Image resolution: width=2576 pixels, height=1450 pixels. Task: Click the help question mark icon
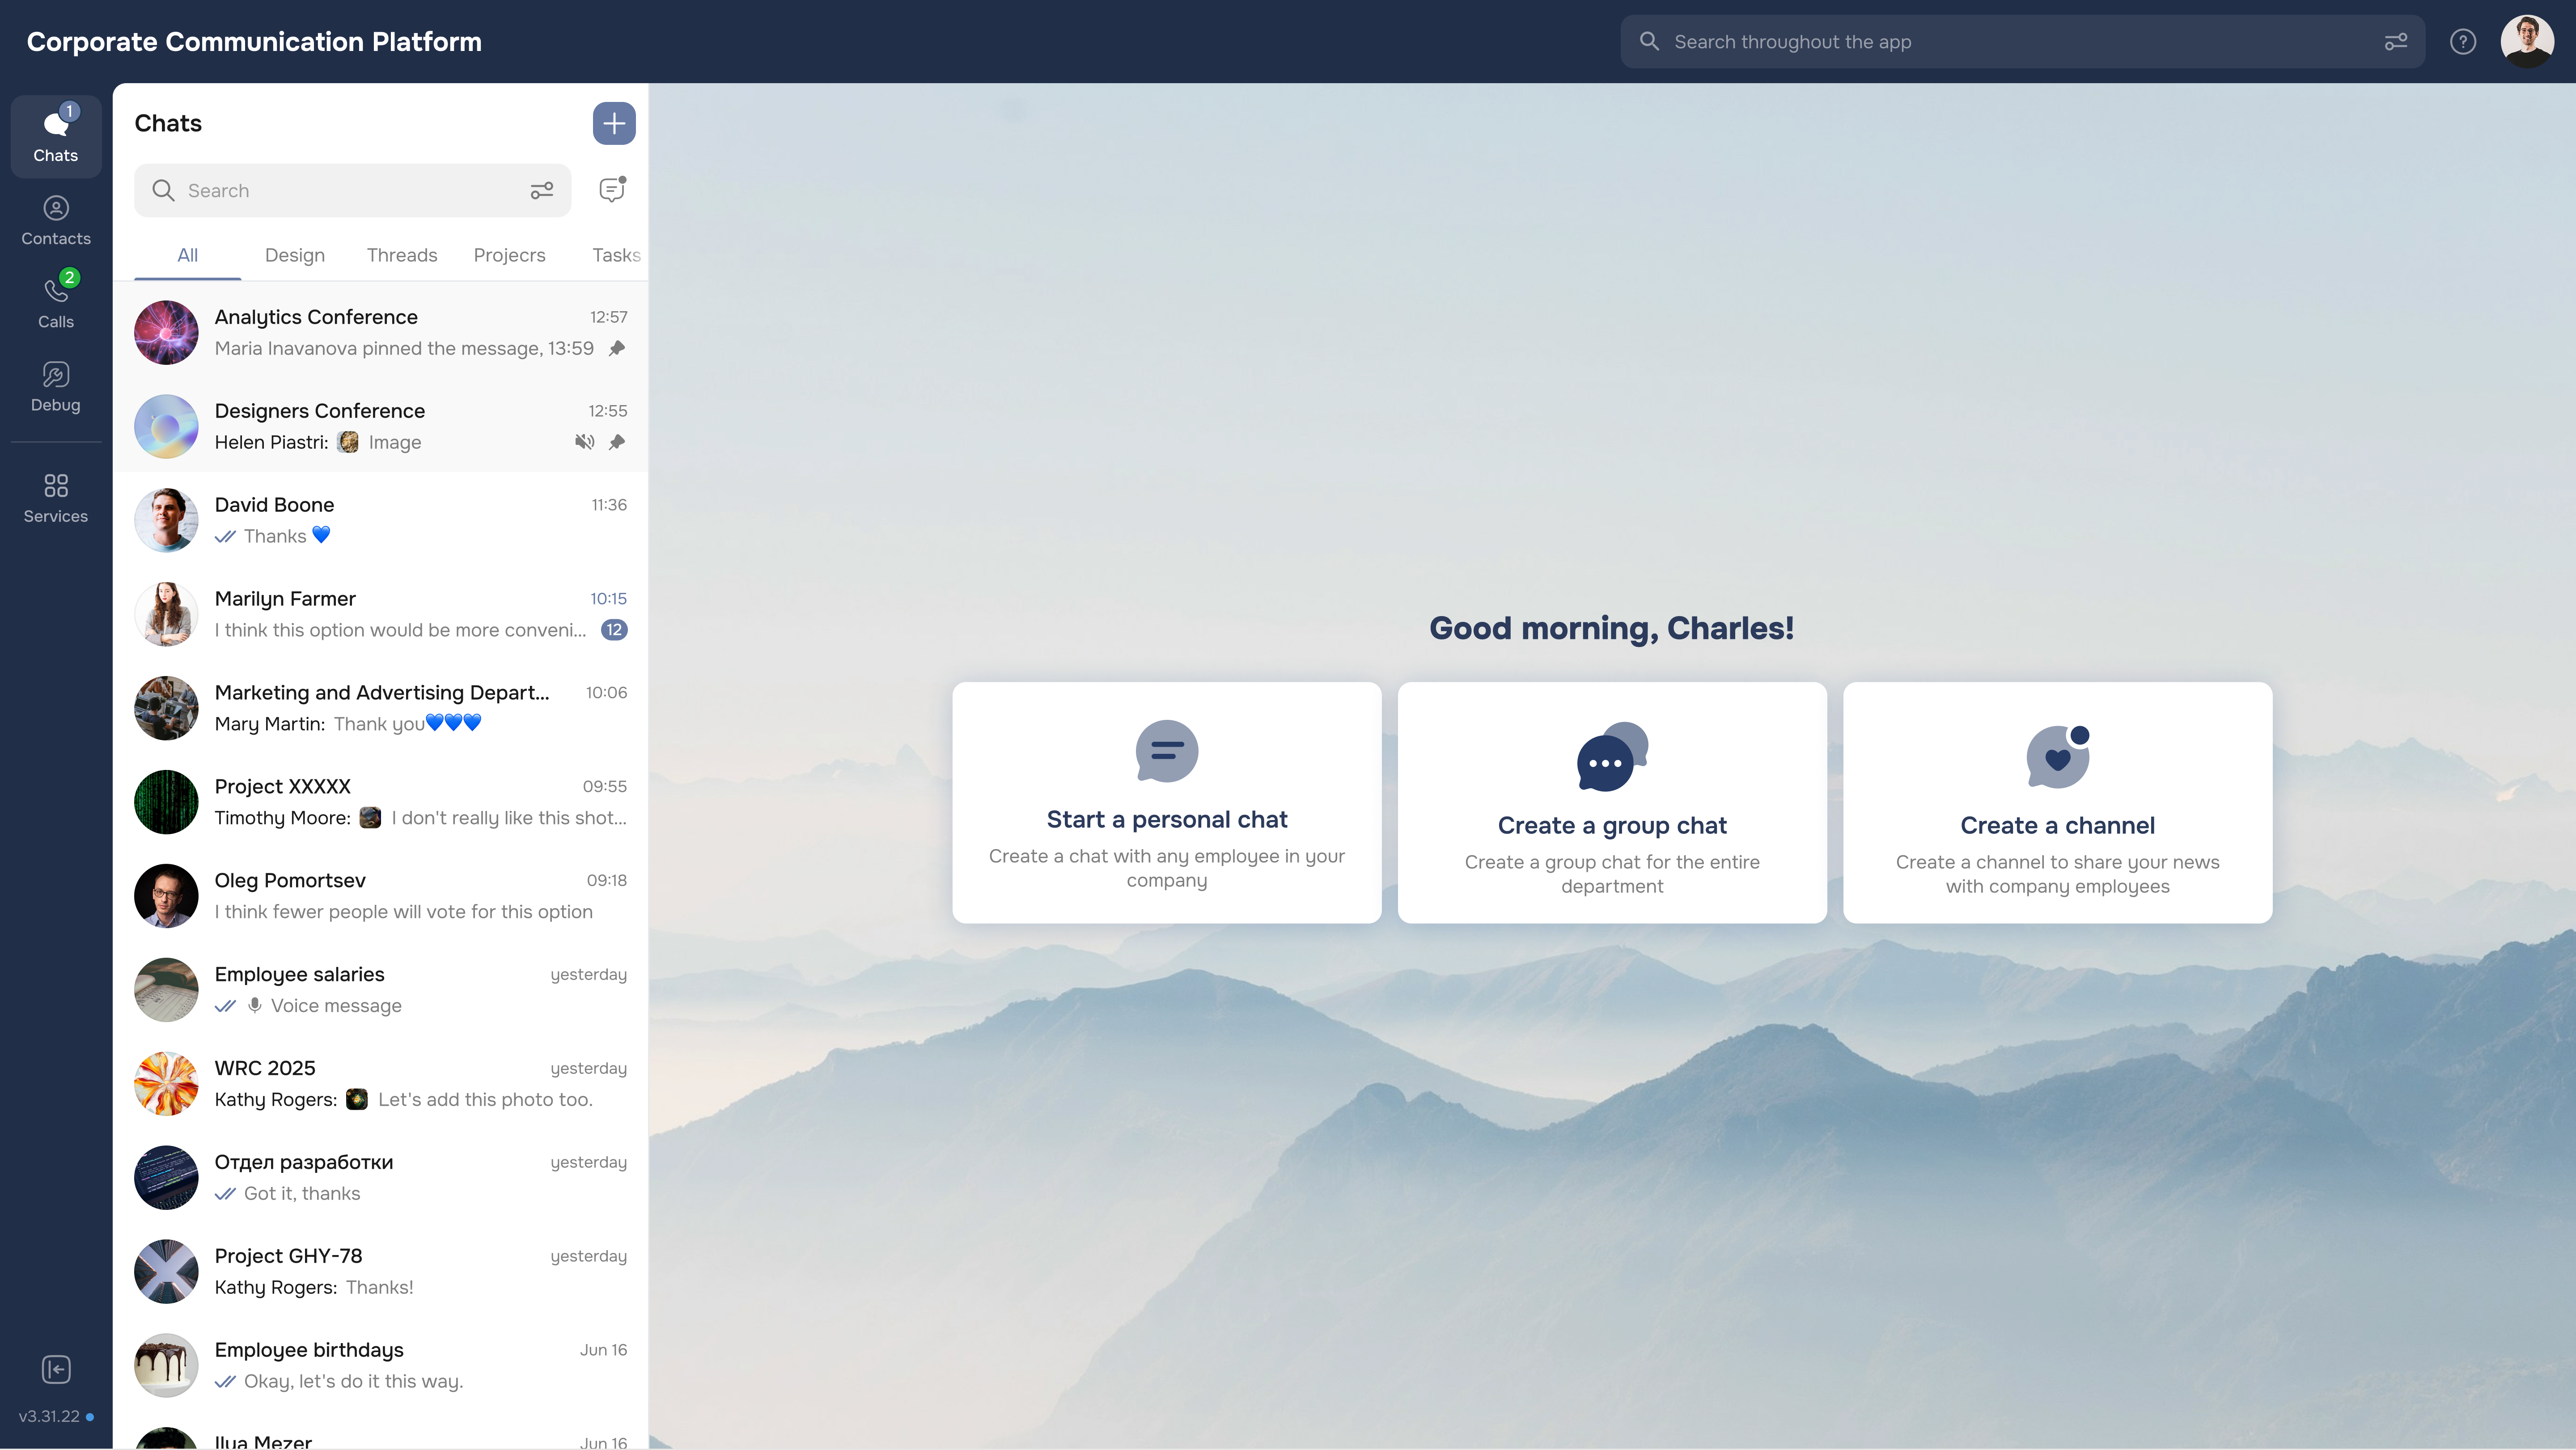(x=2462, y=42)
